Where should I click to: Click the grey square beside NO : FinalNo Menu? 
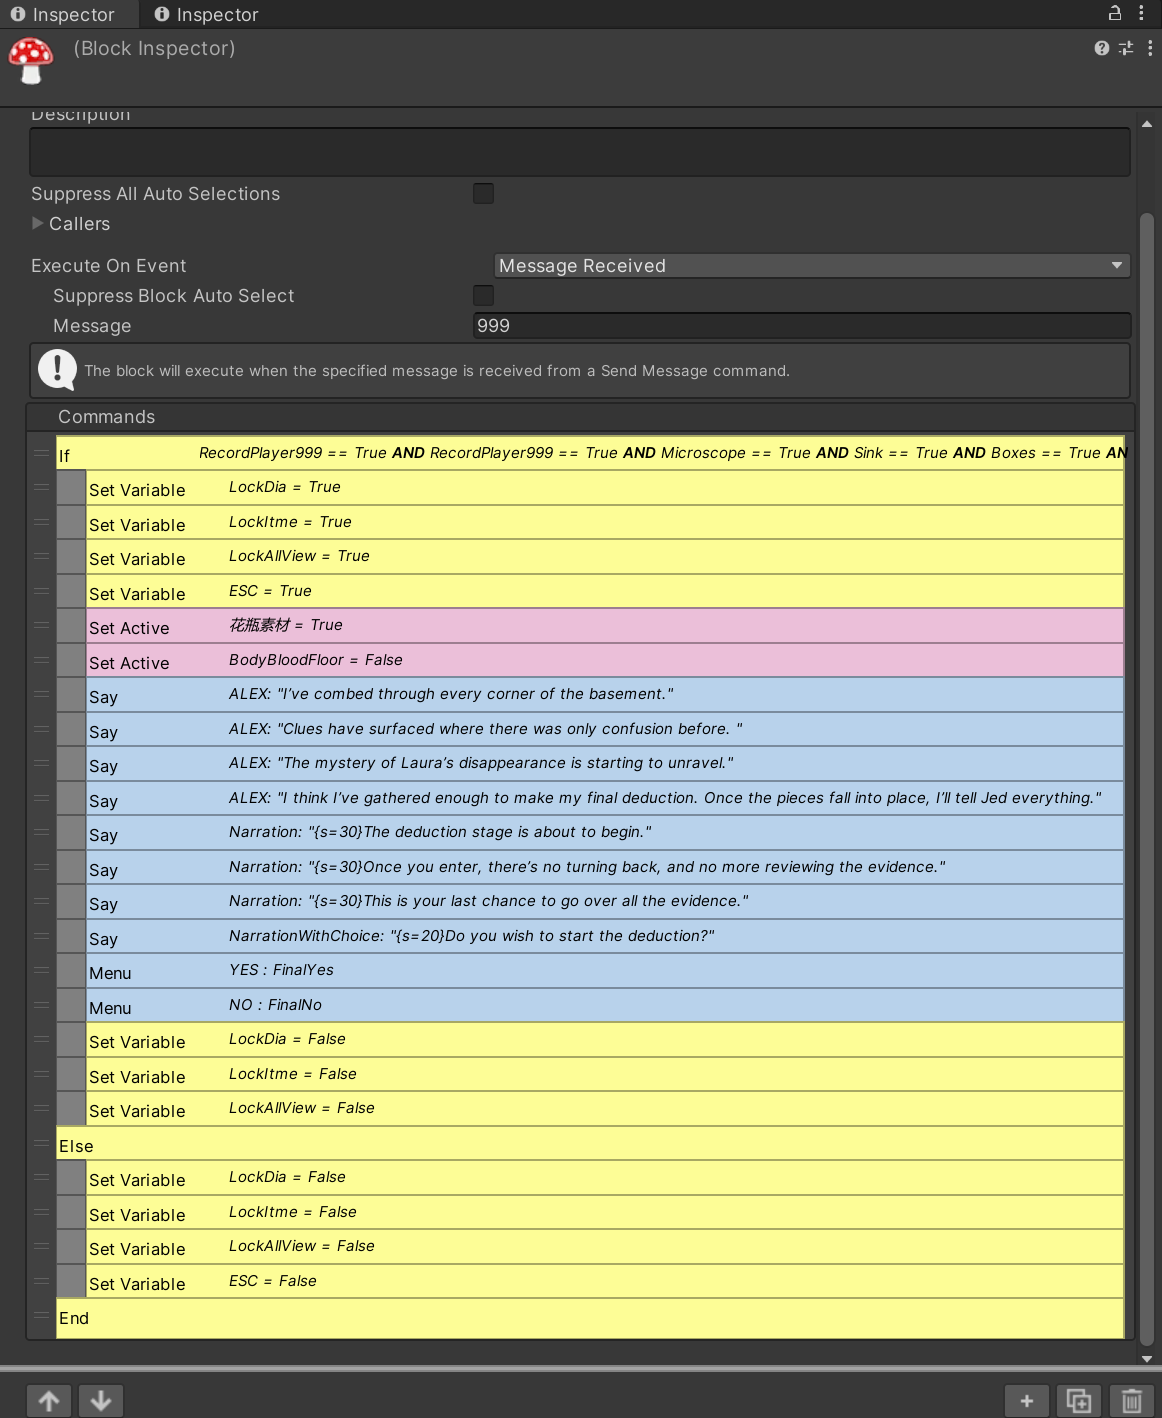click(x=71, y=1005)
